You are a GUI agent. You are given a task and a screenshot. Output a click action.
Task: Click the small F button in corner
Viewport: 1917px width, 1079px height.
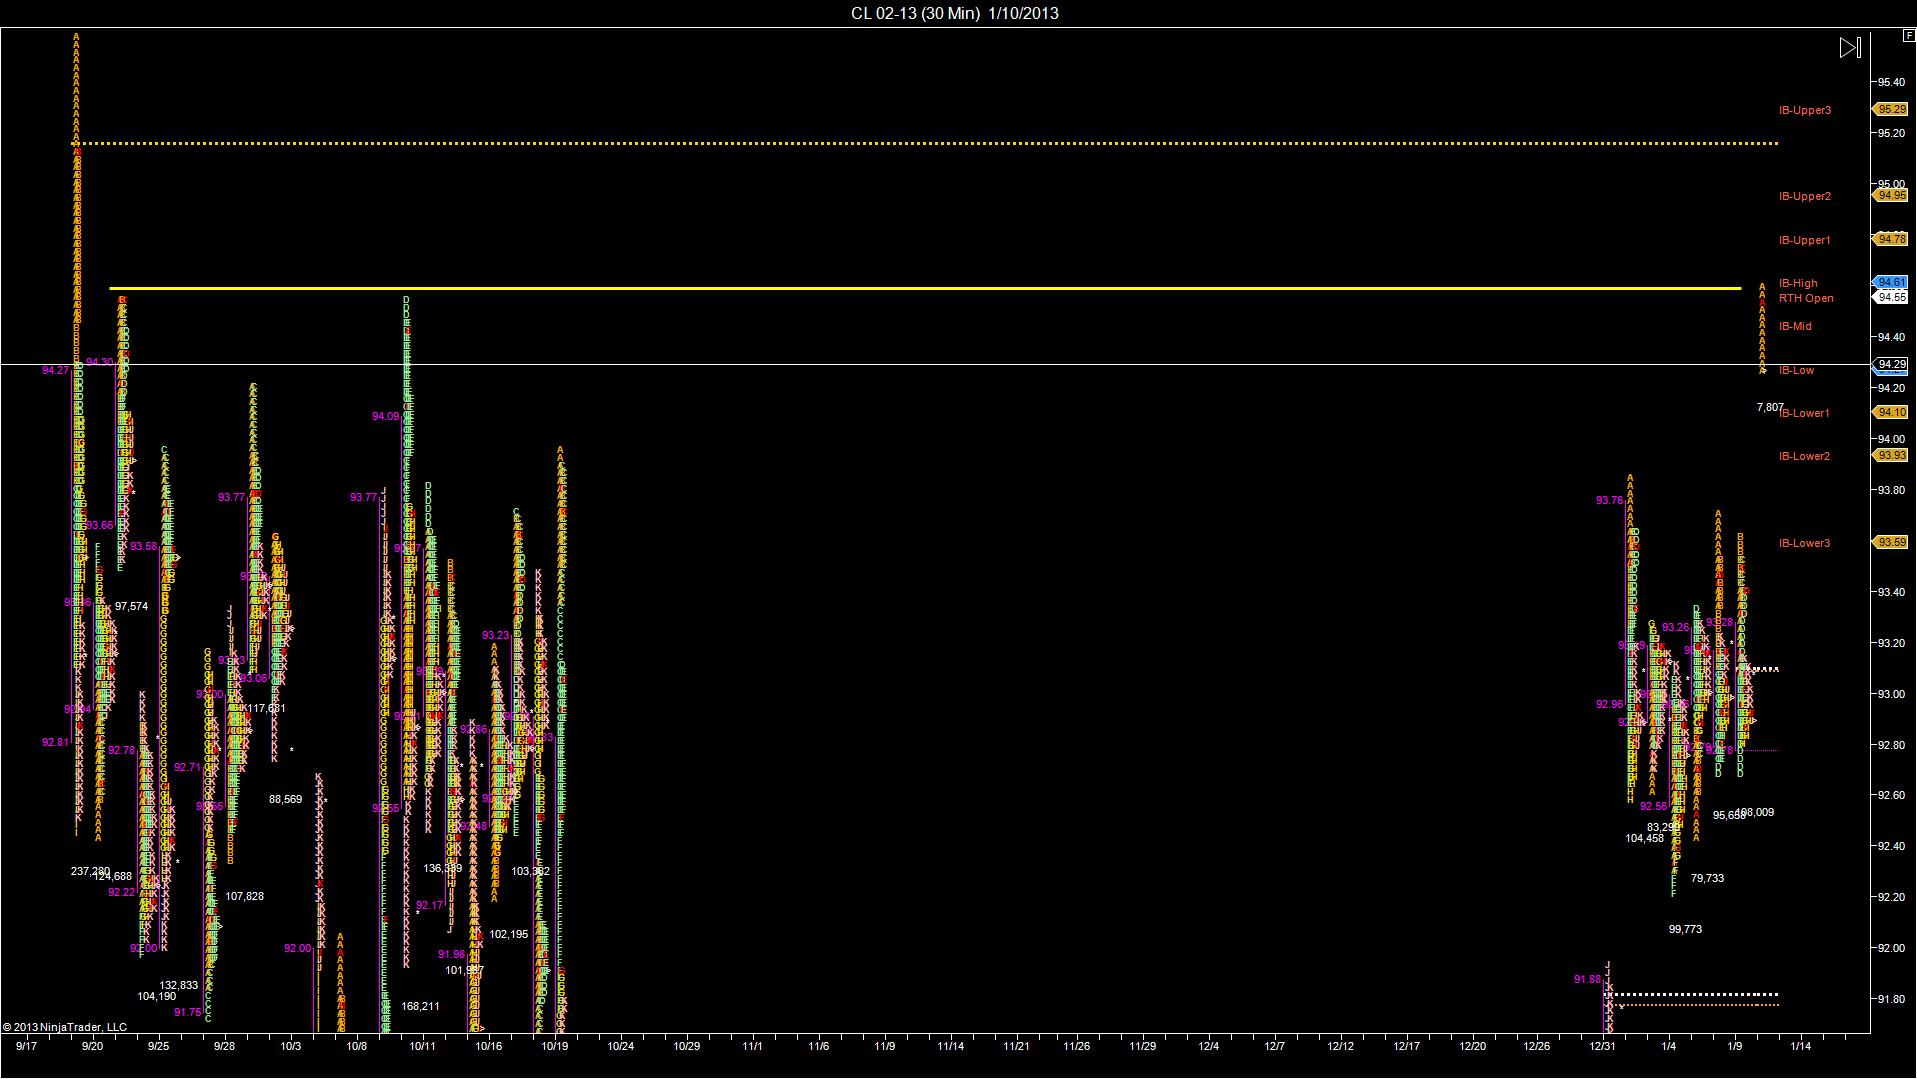click(x=1909, y=35)
